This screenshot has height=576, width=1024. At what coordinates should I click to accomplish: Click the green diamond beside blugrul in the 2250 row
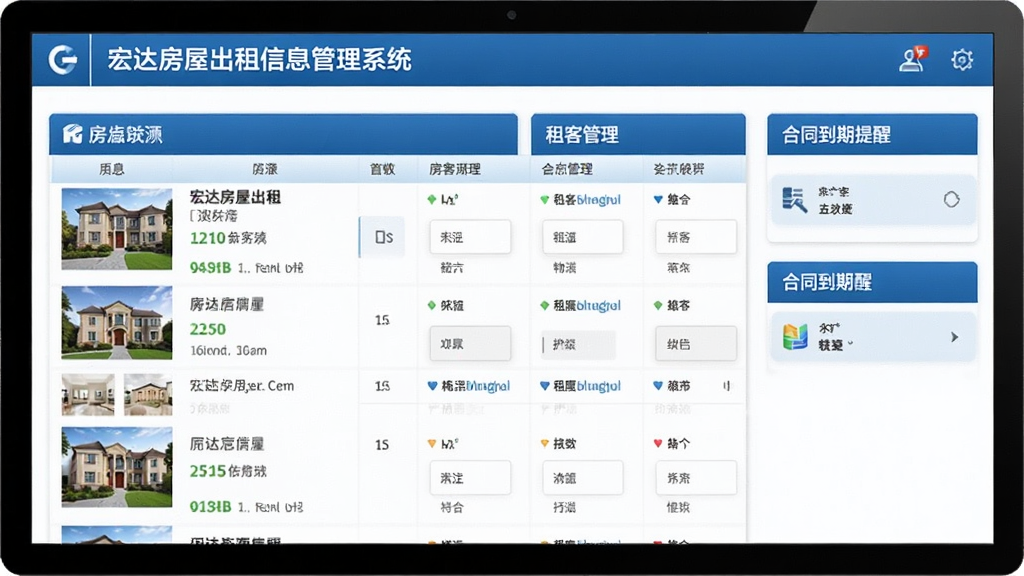[x=545, y=305]
